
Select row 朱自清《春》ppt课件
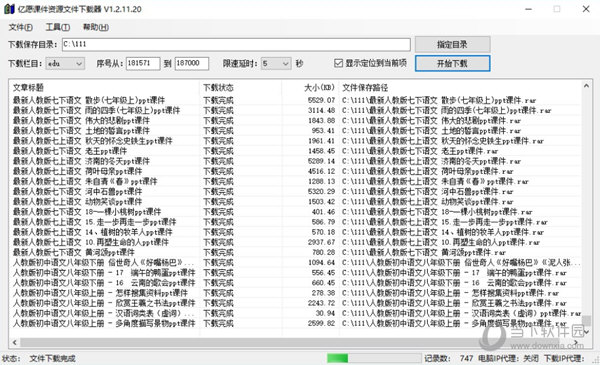(x=295, y=181)
